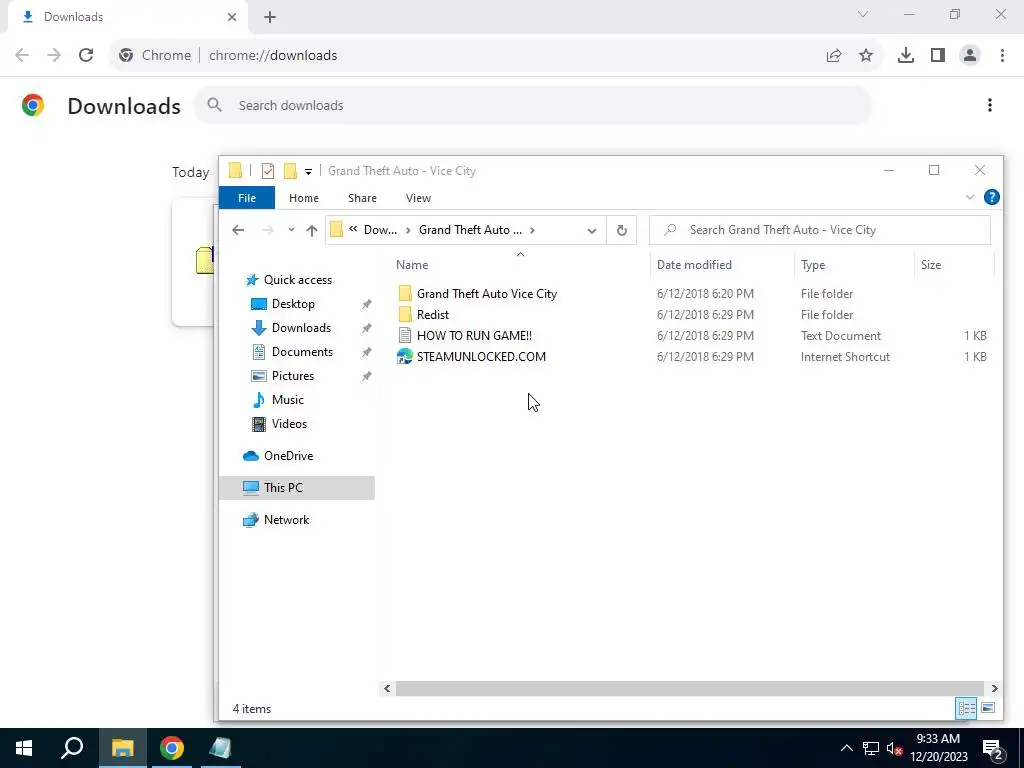Refresh the Explorer folder view
This screenshot has width=1024, height=768.
point(622,231)
